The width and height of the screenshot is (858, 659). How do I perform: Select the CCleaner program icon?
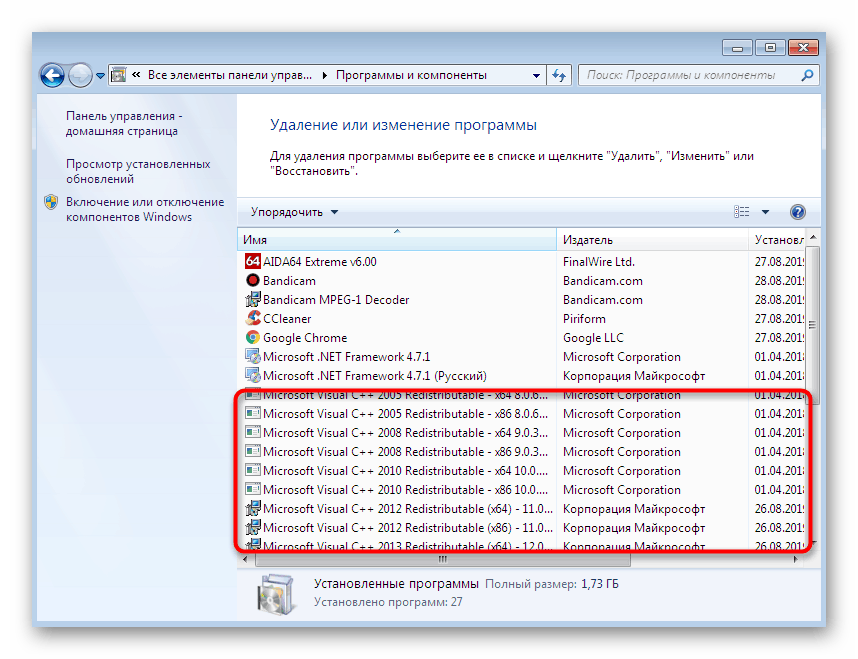coord(252,318)
